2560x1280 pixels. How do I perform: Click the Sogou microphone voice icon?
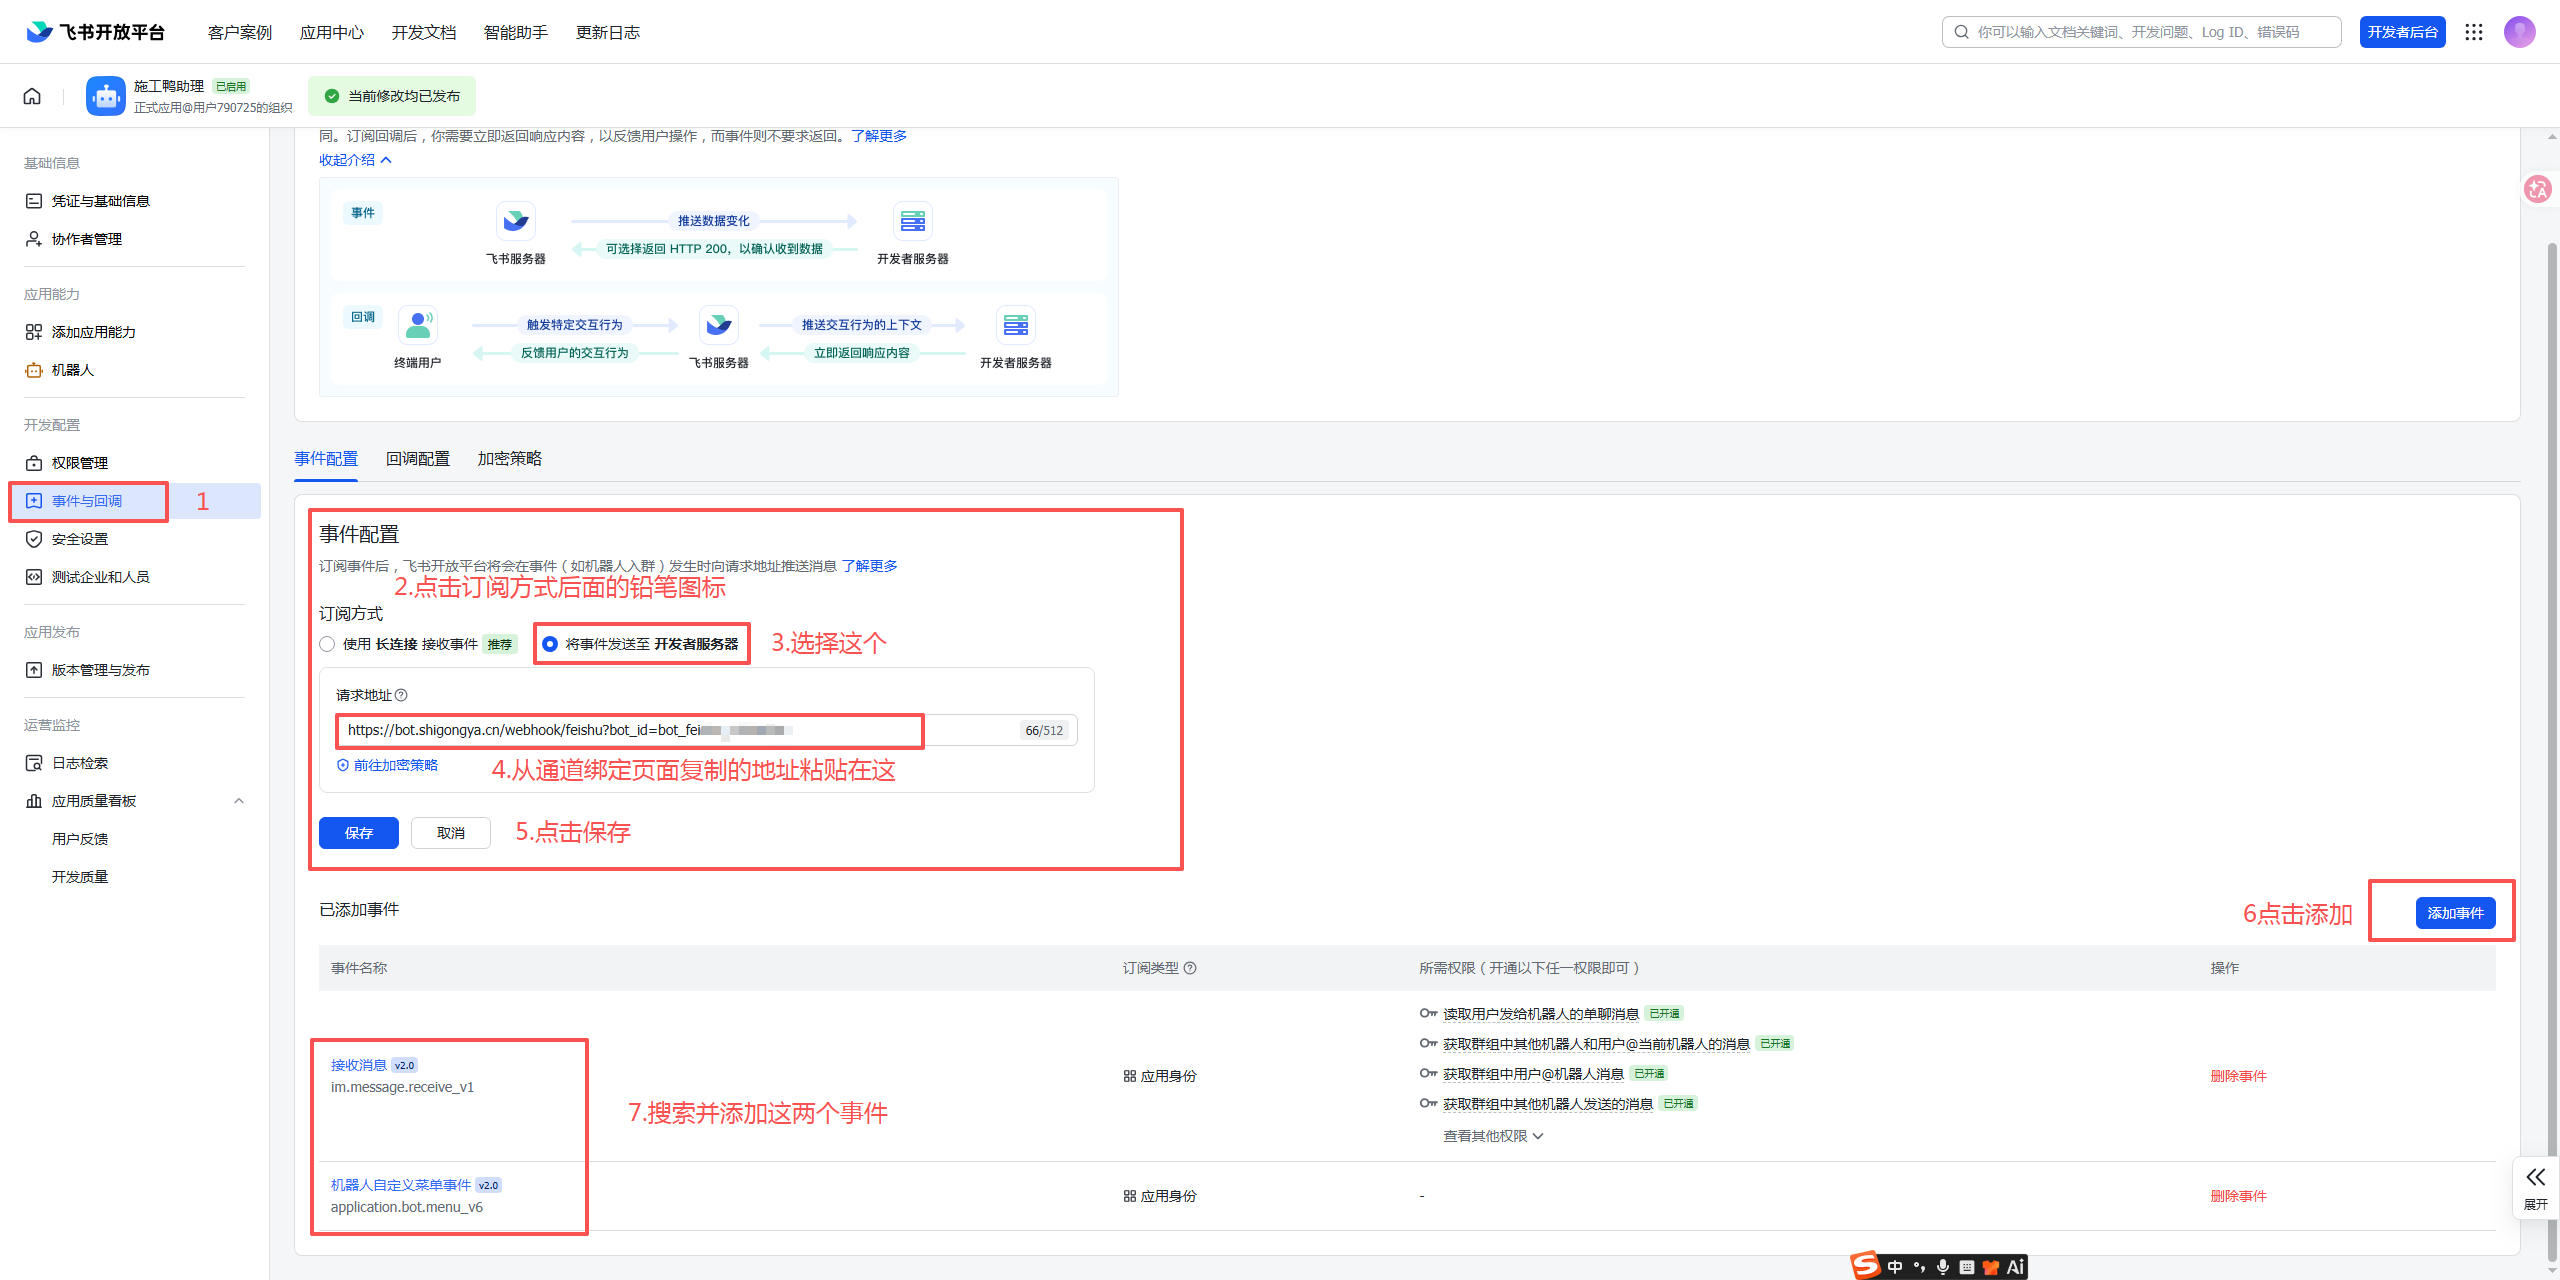[x=1943, y=1267]
